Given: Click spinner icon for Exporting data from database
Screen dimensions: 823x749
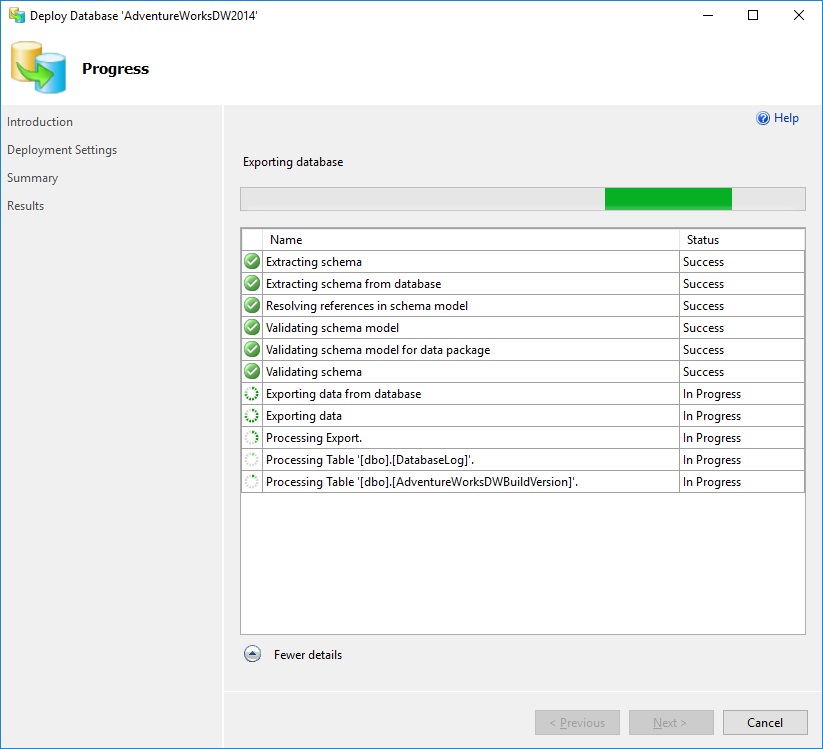Looking at the screenshot, I should tap(252, 394).
